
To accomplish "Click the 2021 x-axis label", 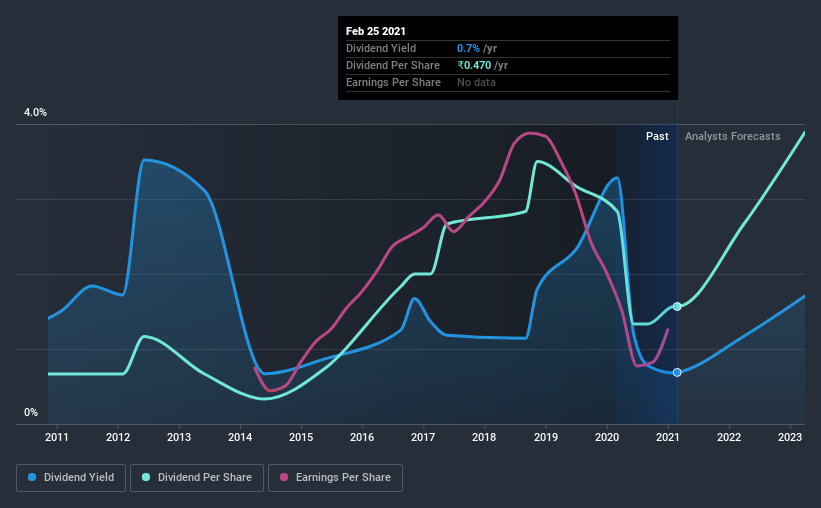I will pos(668,437).
